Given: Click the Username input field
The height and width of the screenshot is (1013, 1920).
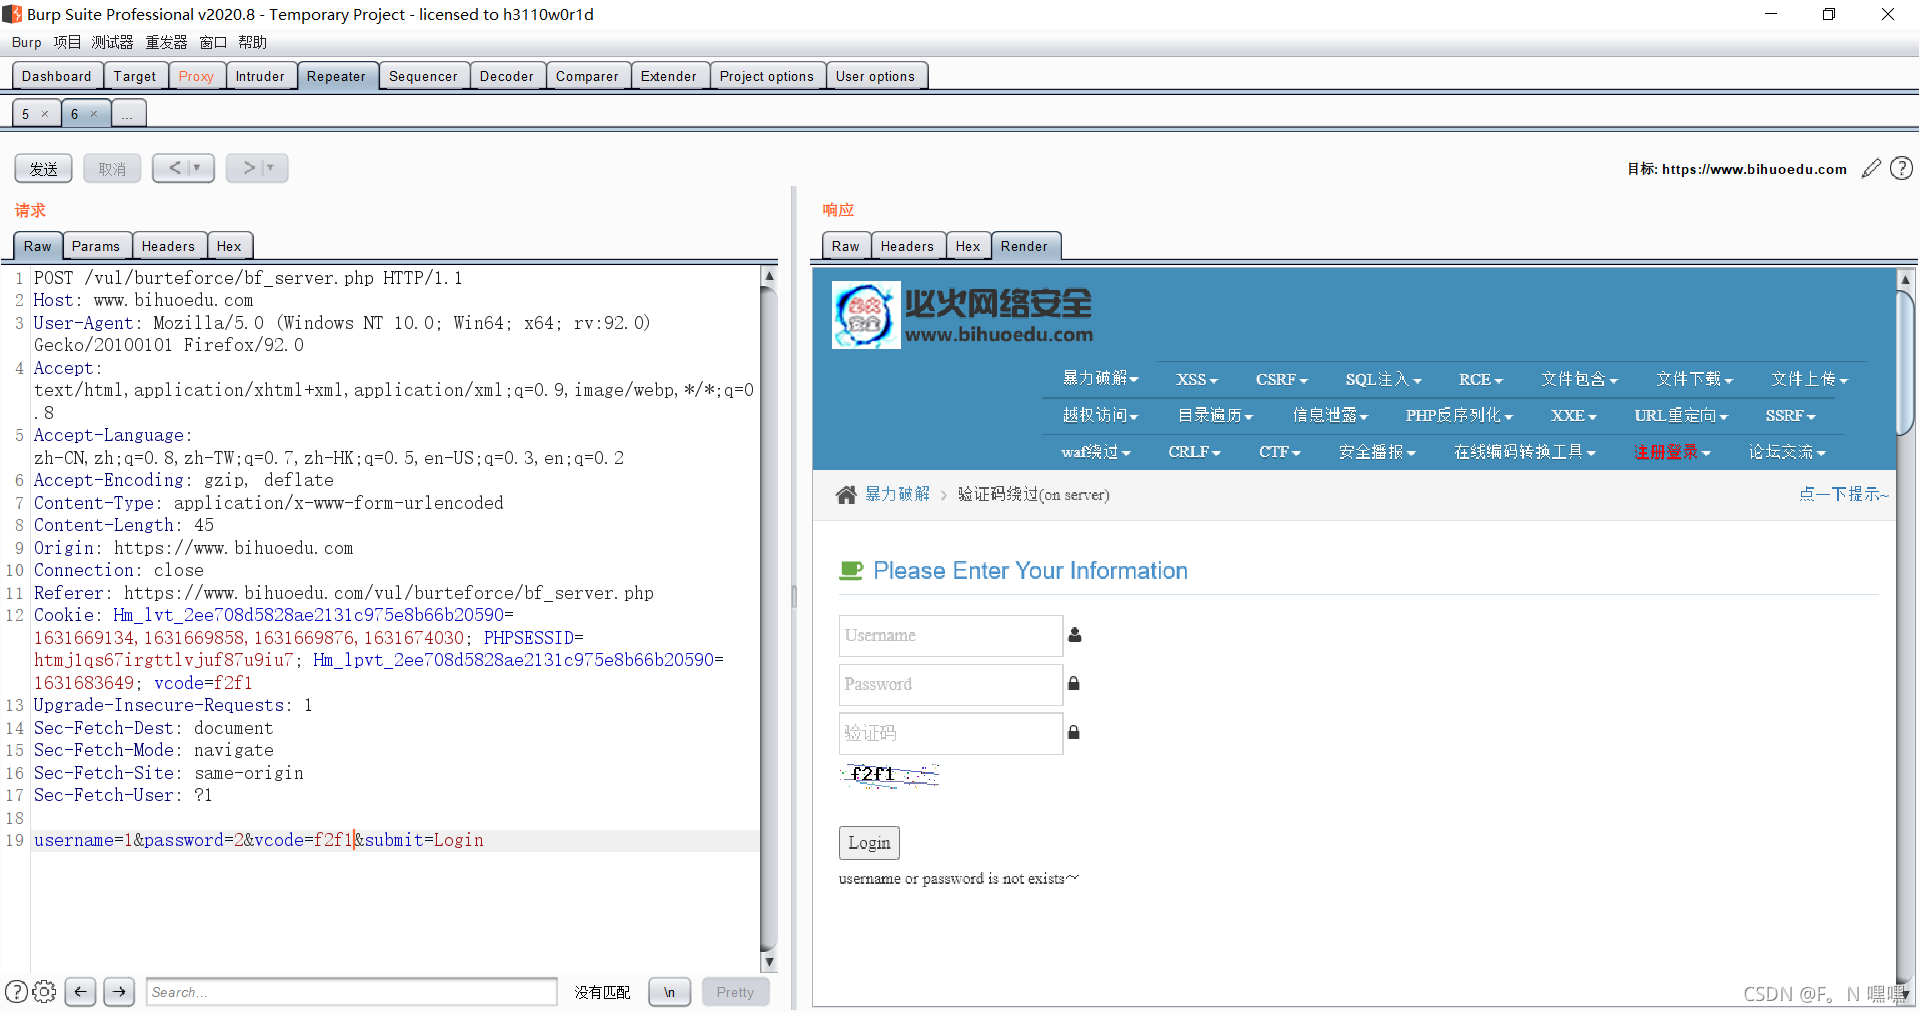Looking at the screenshot, I should coord(950,635).
